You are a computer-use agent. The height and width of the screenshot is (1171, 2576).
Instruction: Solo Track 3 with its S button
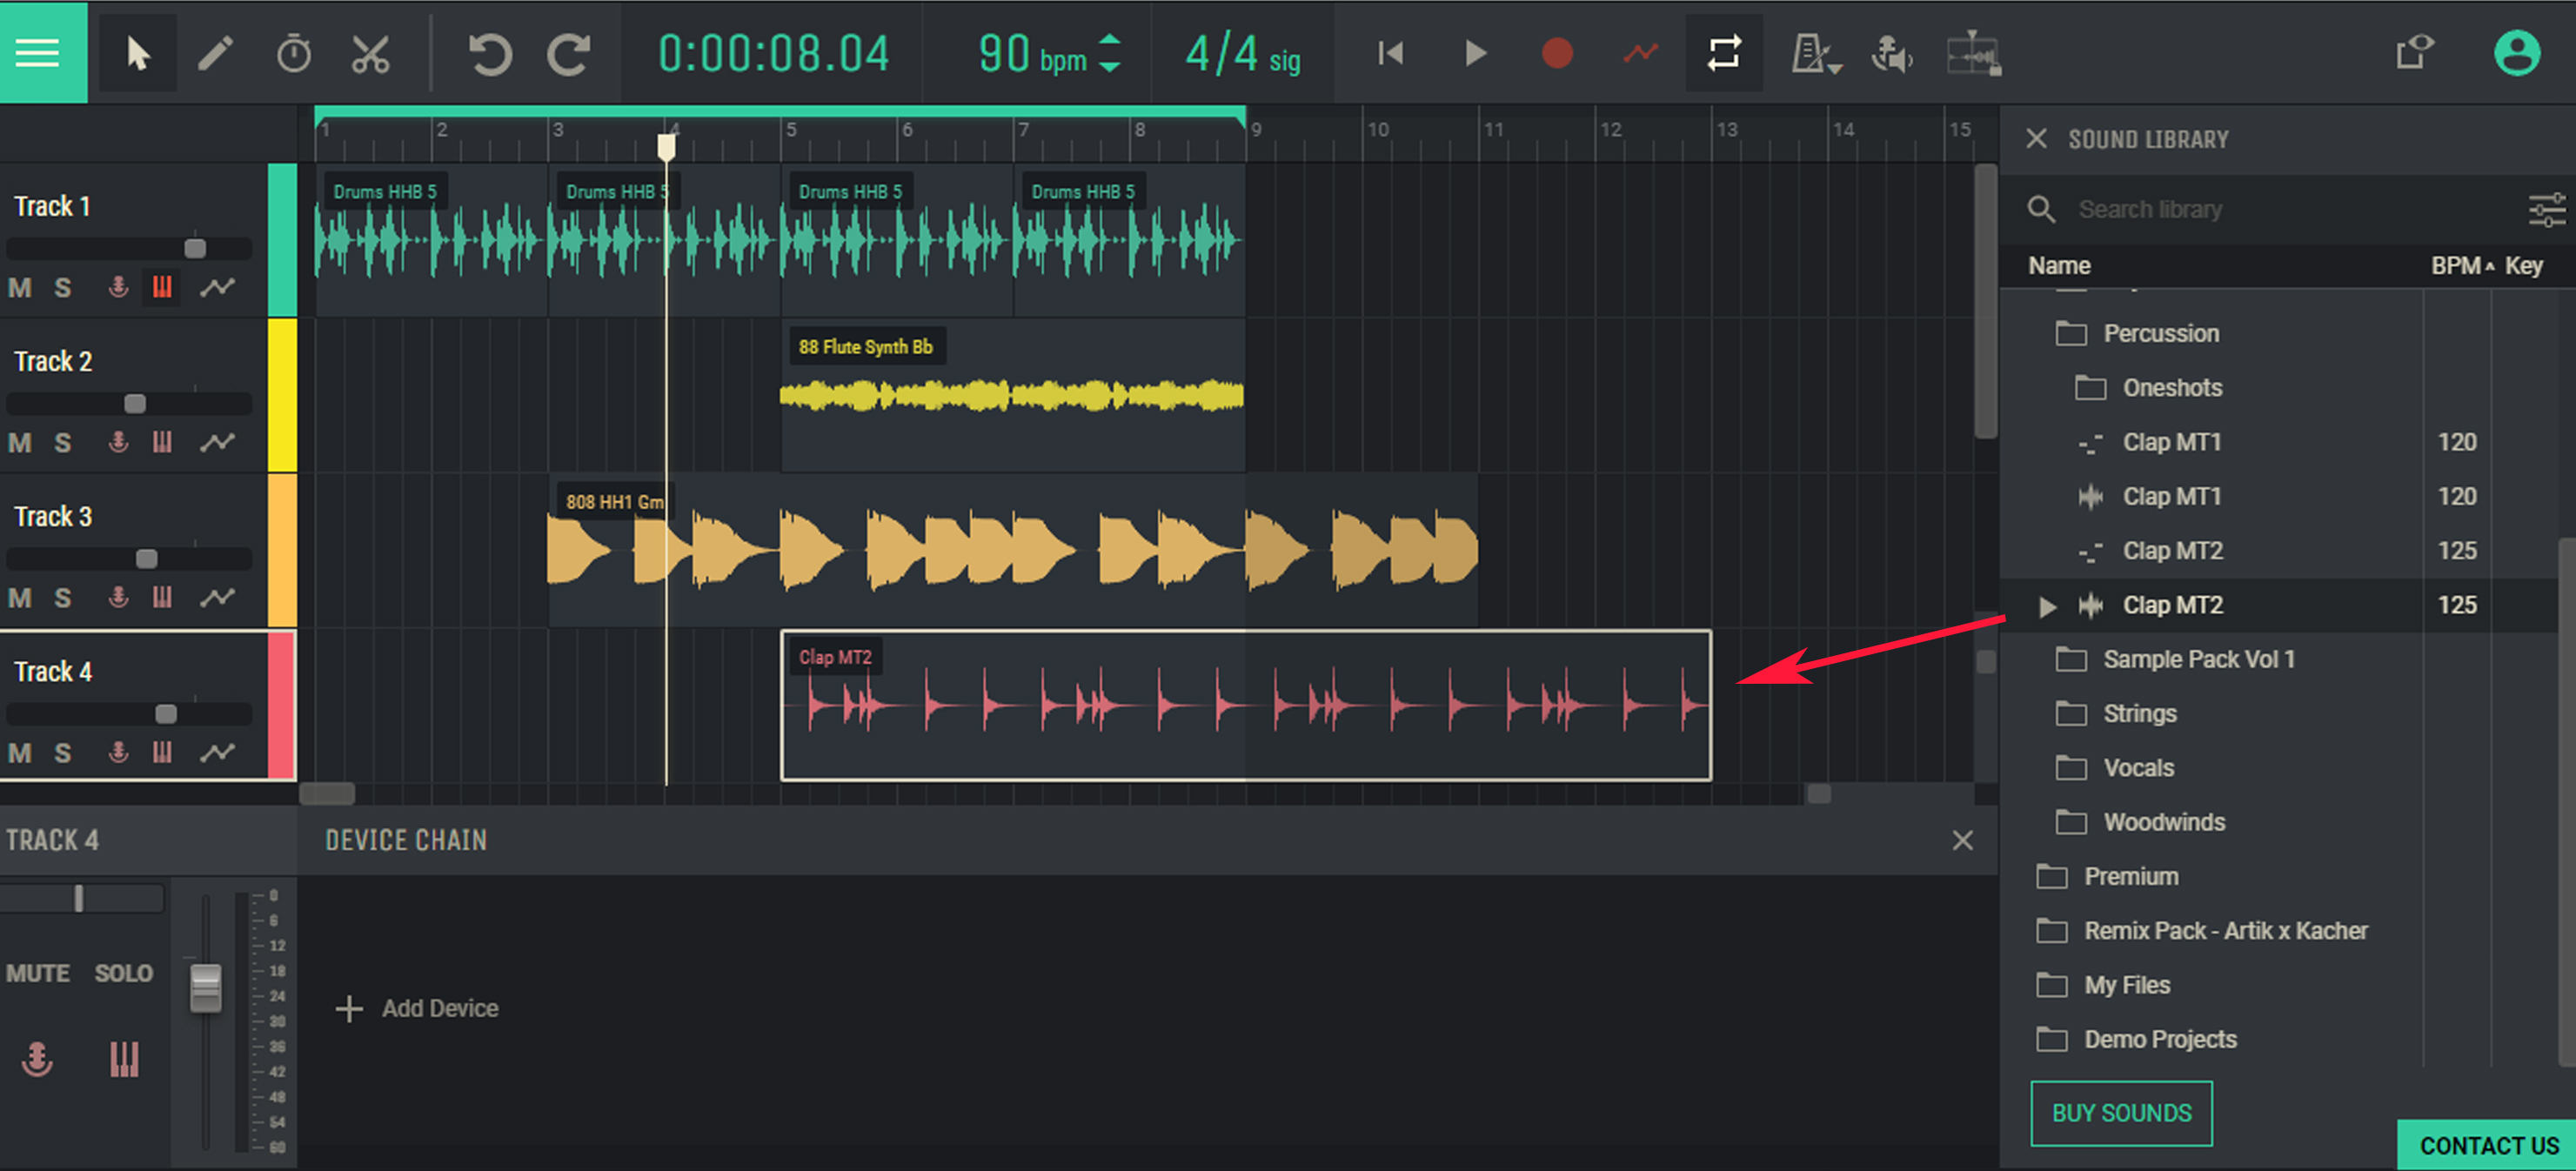[62, 597]
